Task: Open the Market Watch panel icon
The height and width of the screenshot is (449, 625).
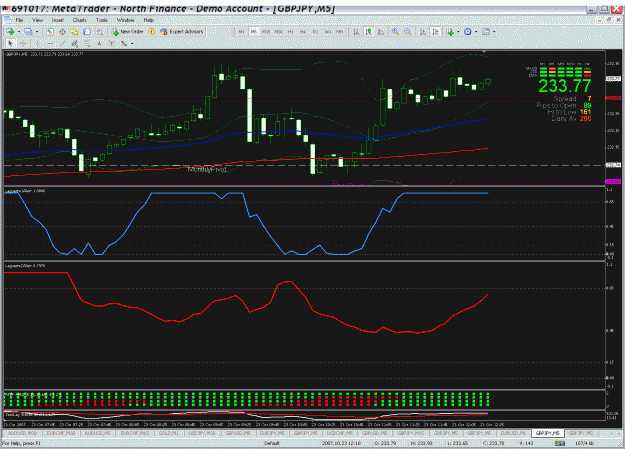Action: [x=50, y=32]
